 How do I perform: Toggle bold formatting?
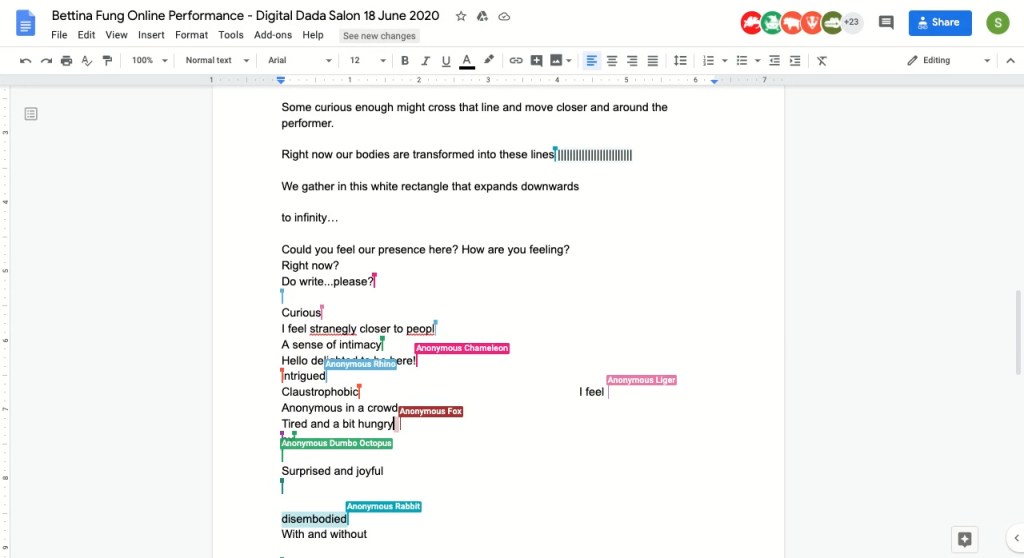click(405, 61)
